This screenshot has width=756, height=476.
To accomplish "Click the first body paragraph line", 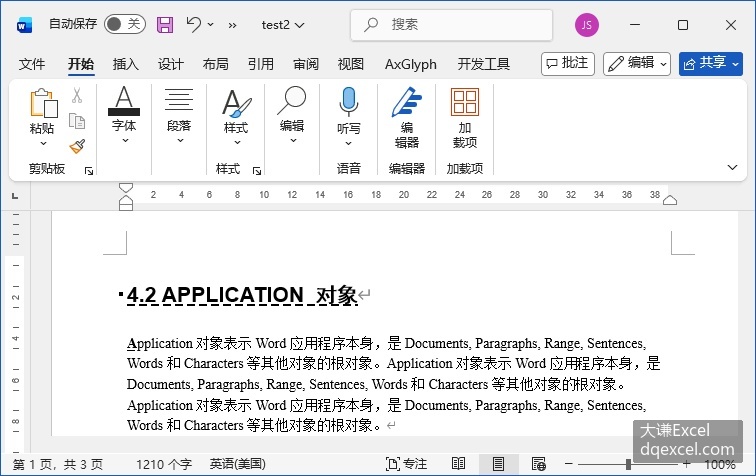I will pos(386,343).
